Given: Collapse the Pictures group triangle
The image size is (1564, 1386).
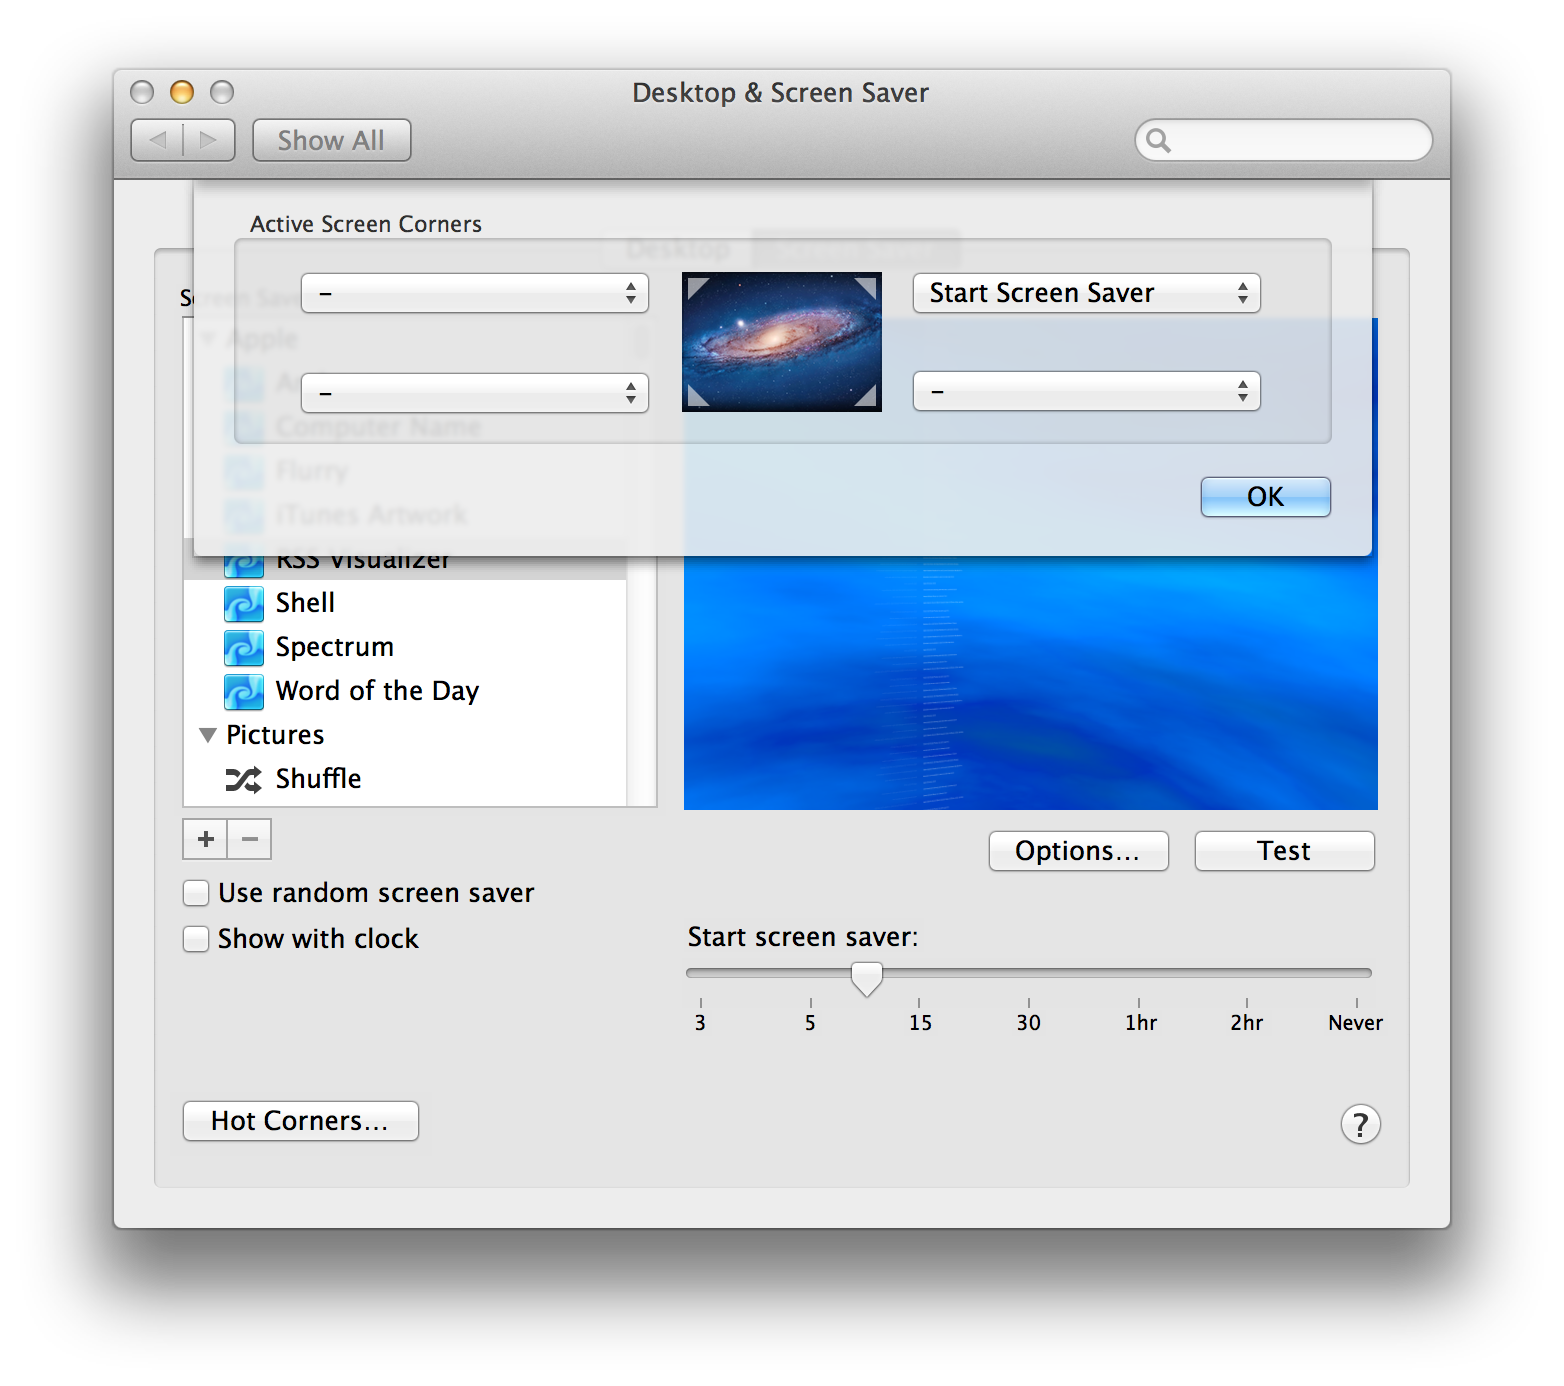Looking at the screenshot, I should coord(208,735).
